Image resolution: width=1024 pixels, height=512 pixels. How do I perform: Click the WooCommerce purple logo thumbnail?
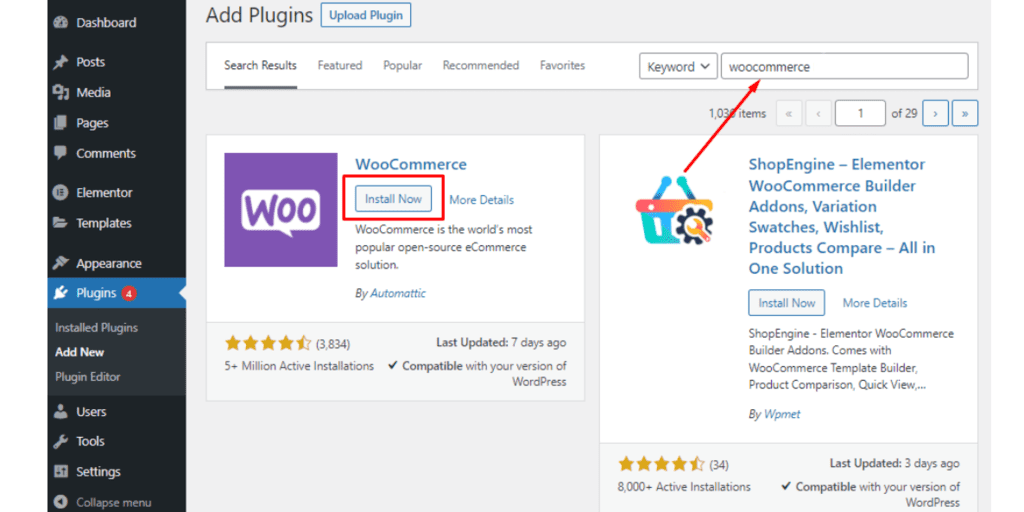[281, 210]
